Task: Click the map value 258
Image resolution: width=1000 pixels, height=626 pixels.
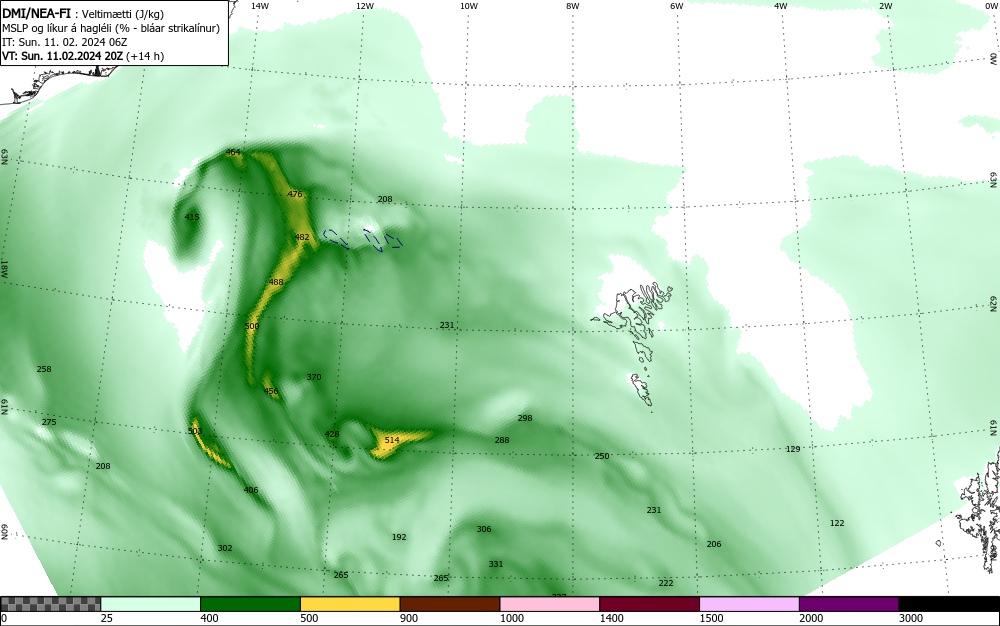Action: coord(44,369)
